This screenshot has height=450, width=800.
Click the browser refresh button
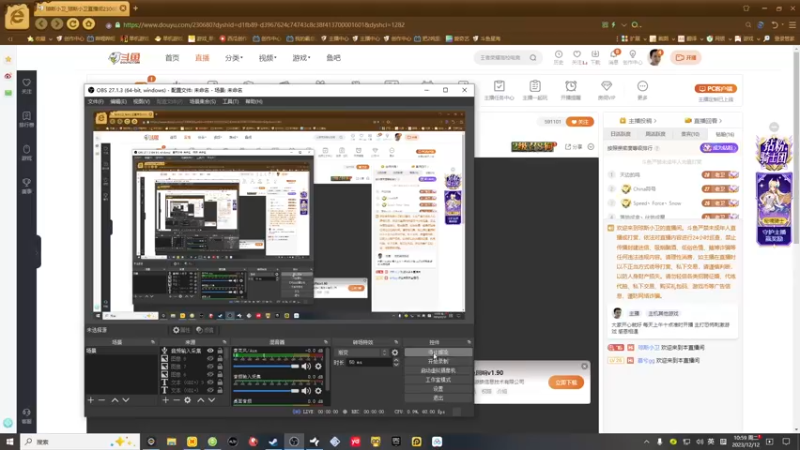tap(73, 24)
